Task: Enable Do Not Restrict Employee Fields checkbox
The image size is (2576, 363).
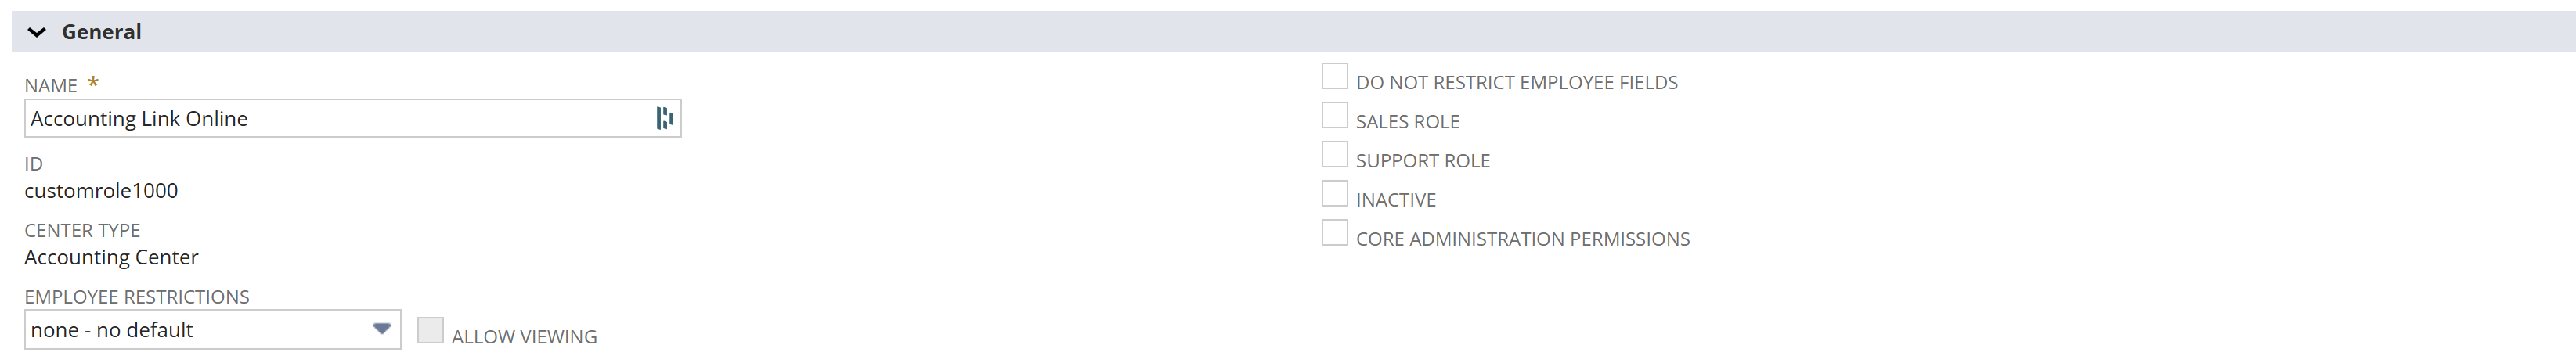Action: tap(1334, 77)
